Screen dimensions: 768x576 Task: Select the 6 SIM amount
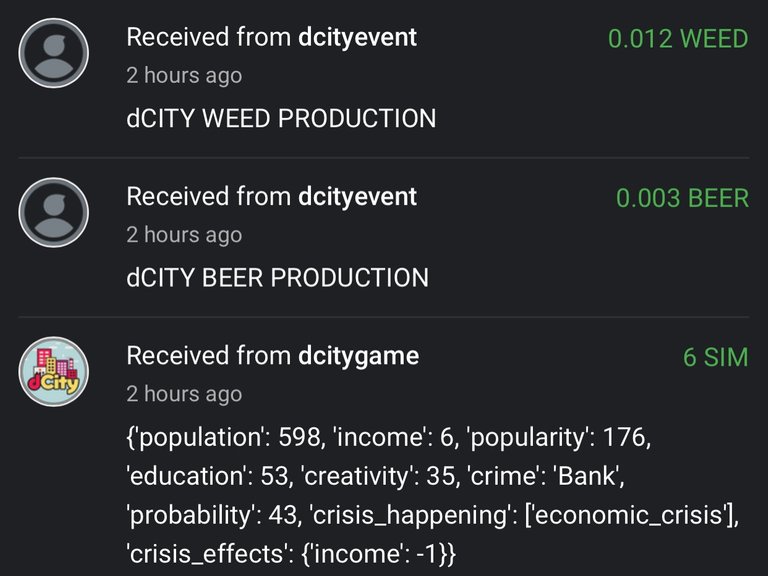pos(716,357)
